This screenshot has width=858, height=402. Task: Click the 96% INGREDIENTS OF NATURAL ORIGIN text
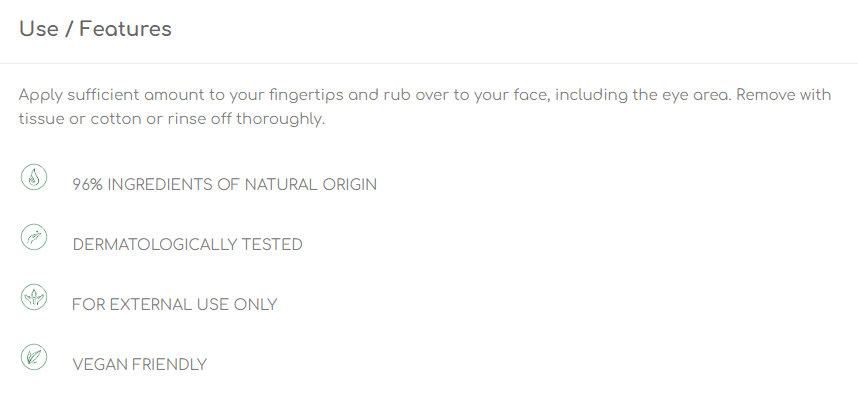pyautogui.click(x=224, y=185)
